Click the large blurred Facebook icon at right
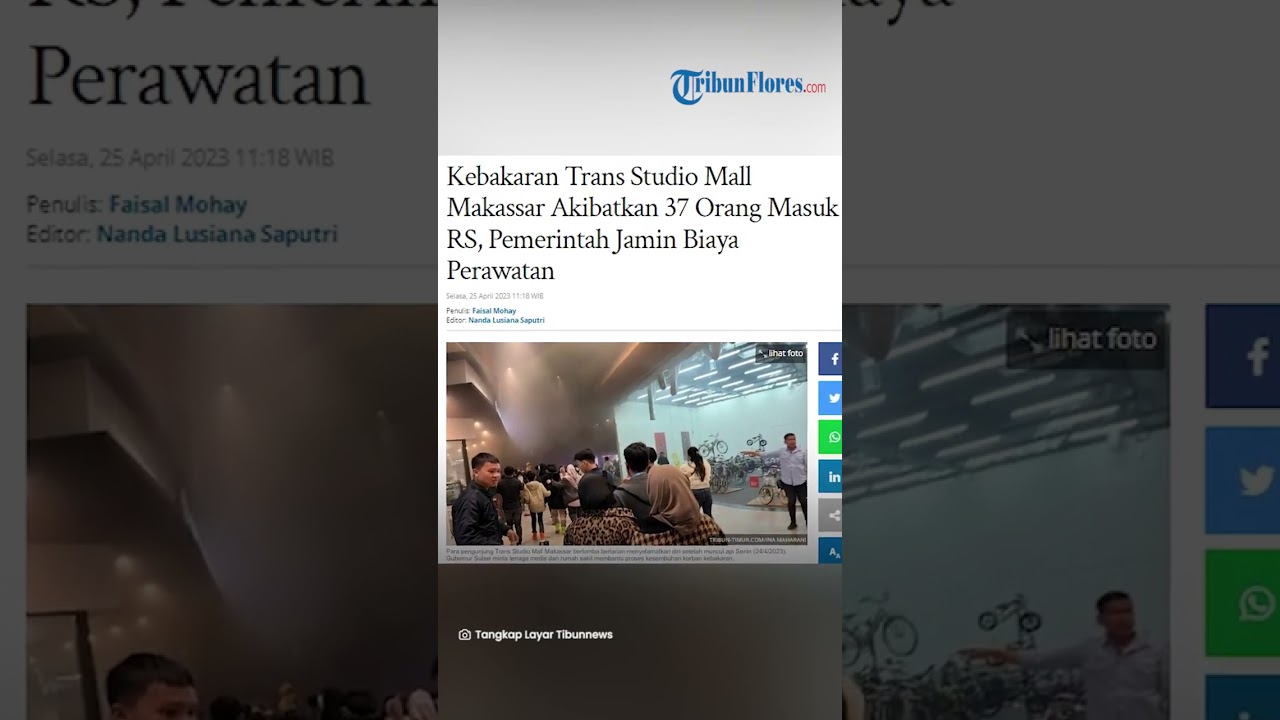1280x720 pixels. (1243, 357)
